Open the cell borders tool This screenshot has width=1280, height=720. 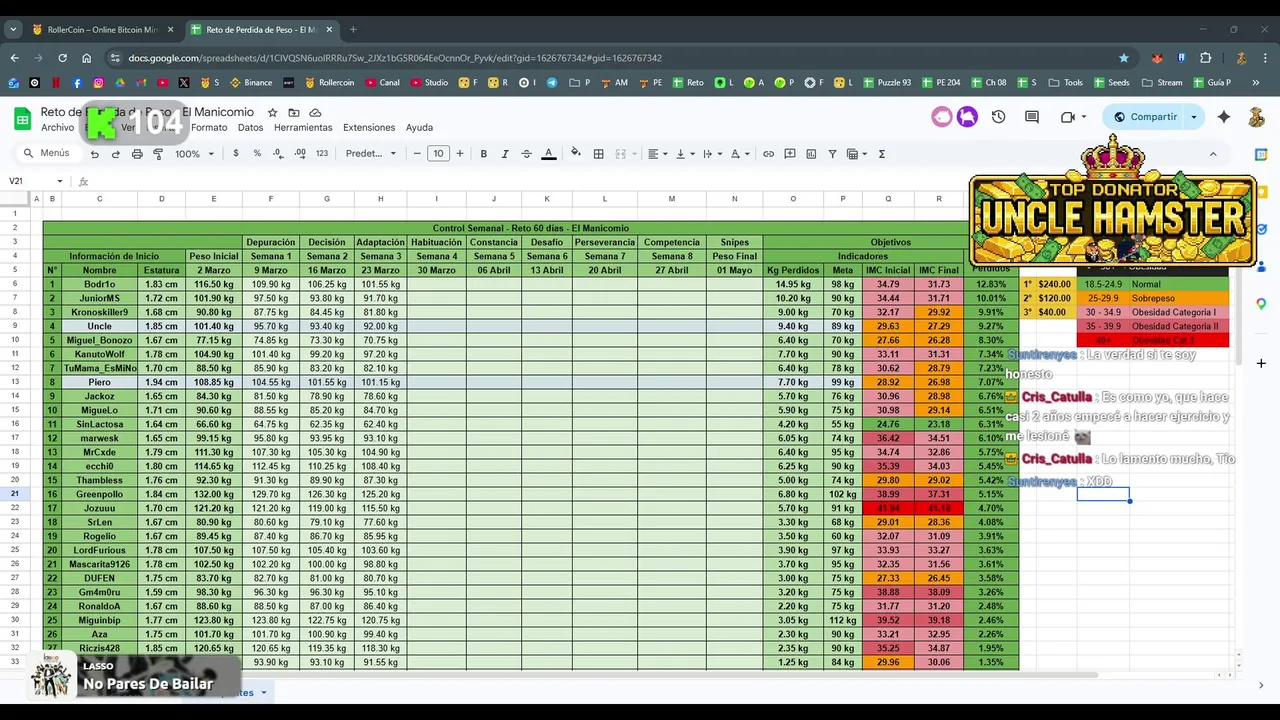point(598,154)
